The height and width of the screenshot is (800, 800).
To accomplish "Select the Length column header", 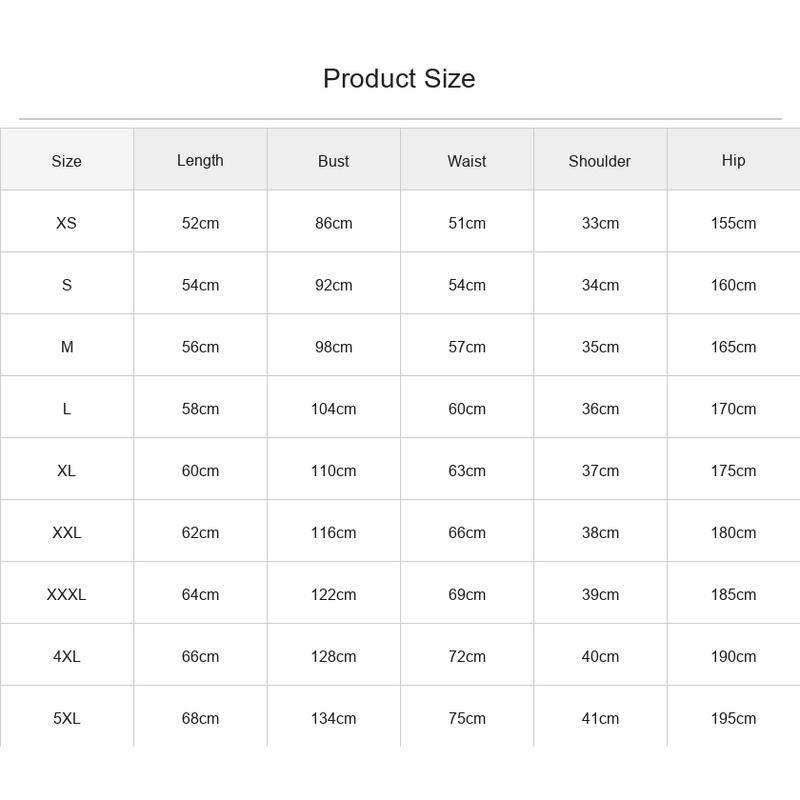I will point(200,161).
